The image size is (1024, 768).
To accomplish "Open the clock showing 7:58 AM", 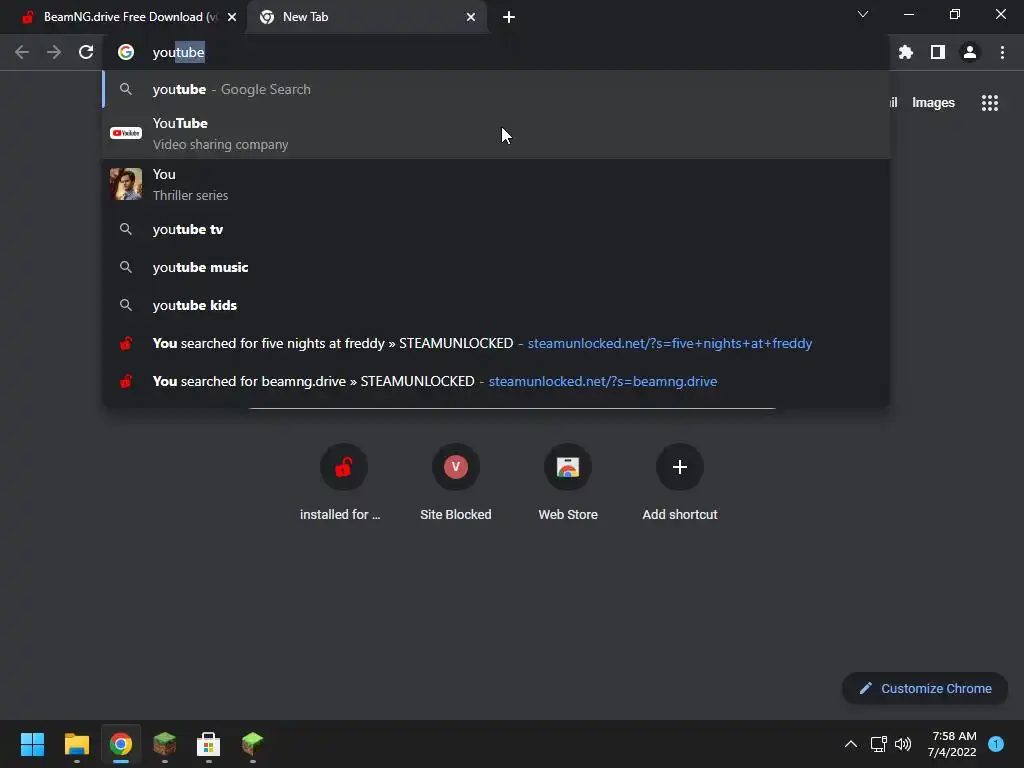I will [952, 744].
